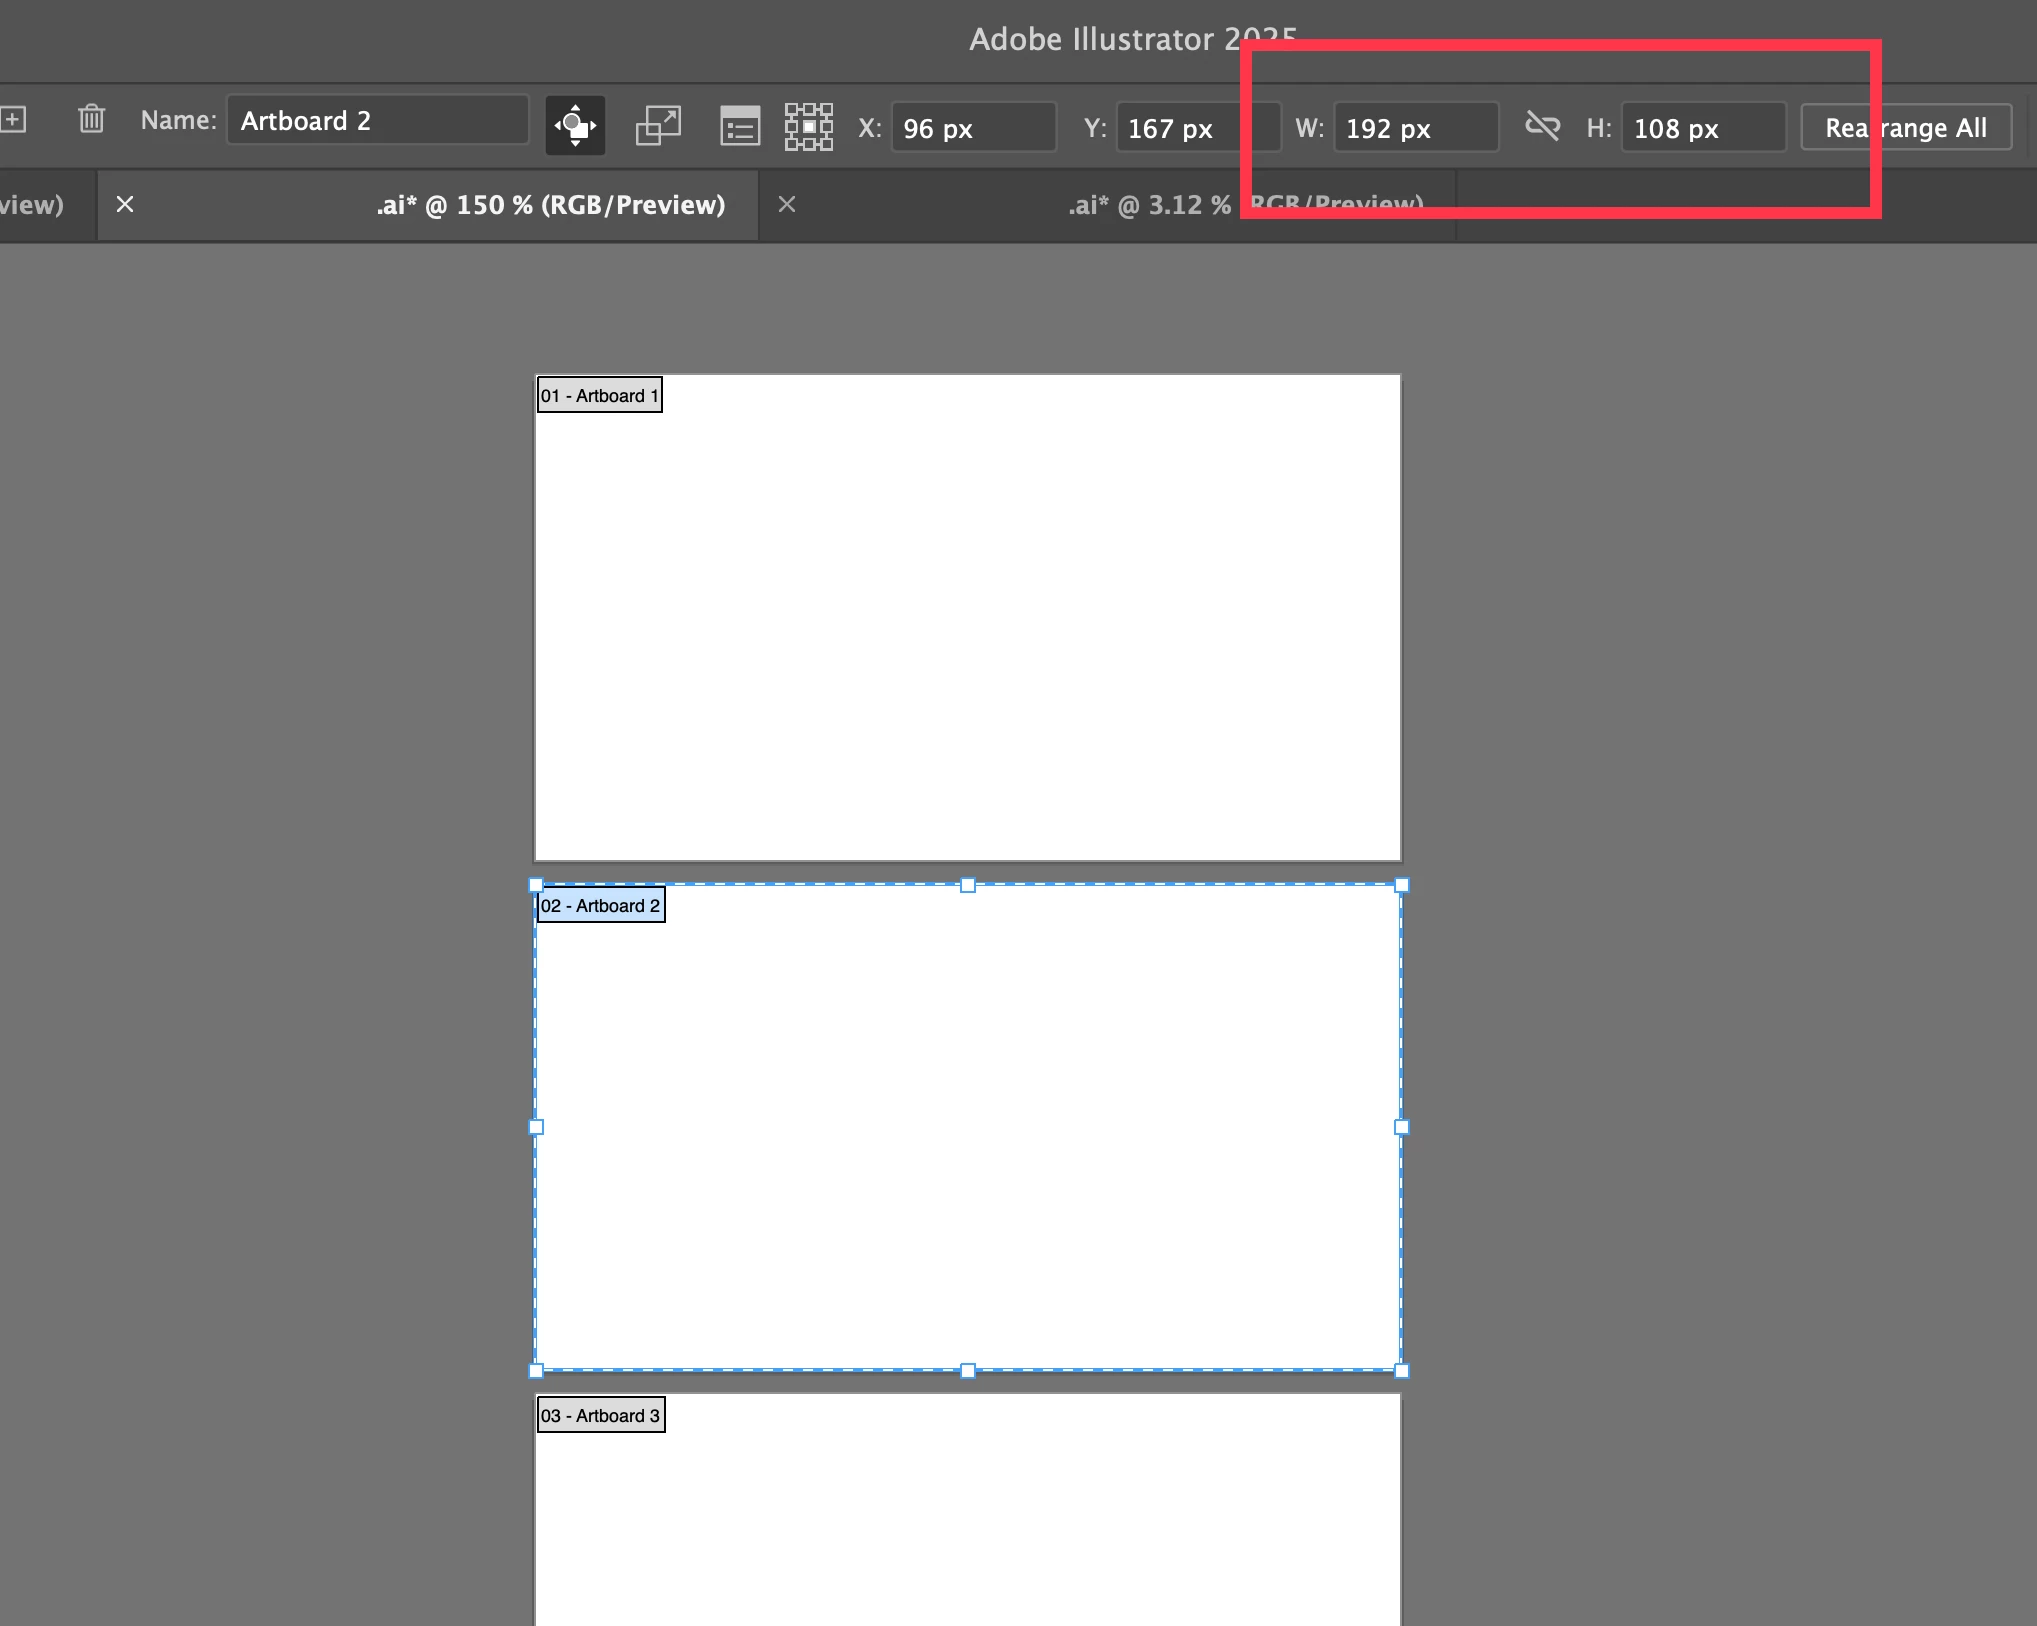Click the reference point locator grid
2037x1626 pixels.
pyautogui.click(x=808, y=127)
